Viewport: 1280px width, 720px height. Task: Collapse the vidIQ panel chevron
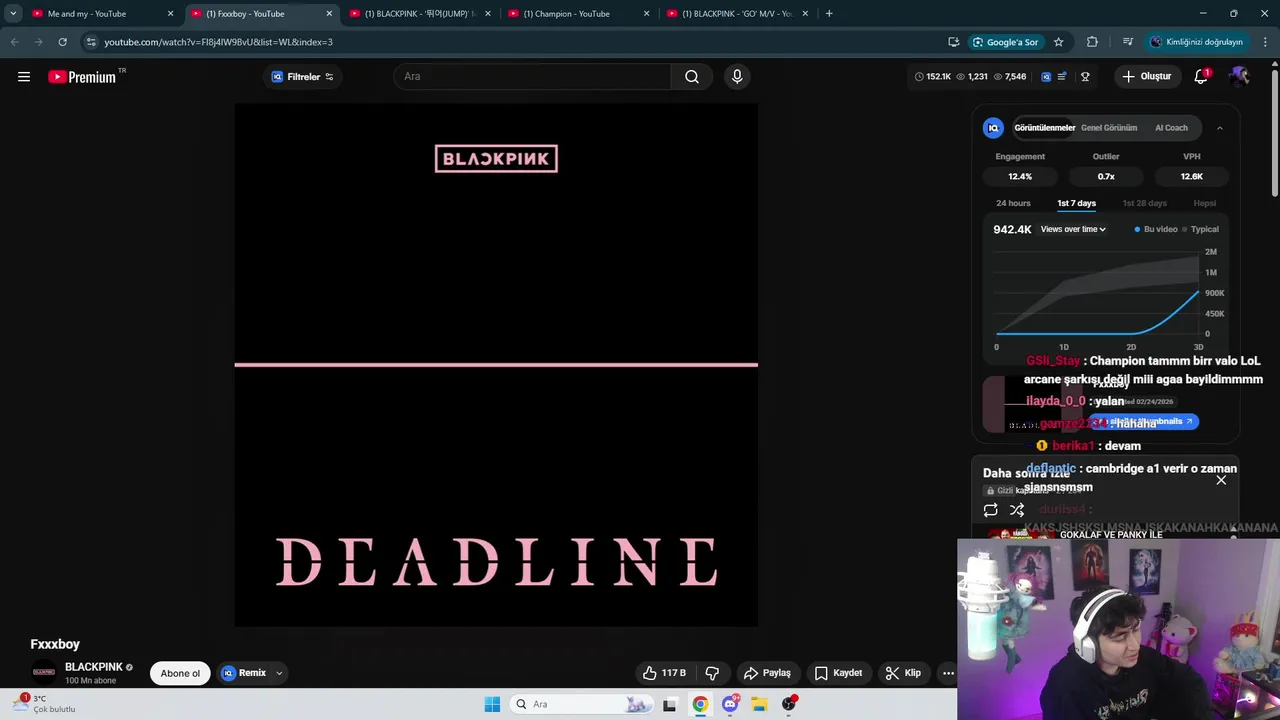pos(1219,128)
